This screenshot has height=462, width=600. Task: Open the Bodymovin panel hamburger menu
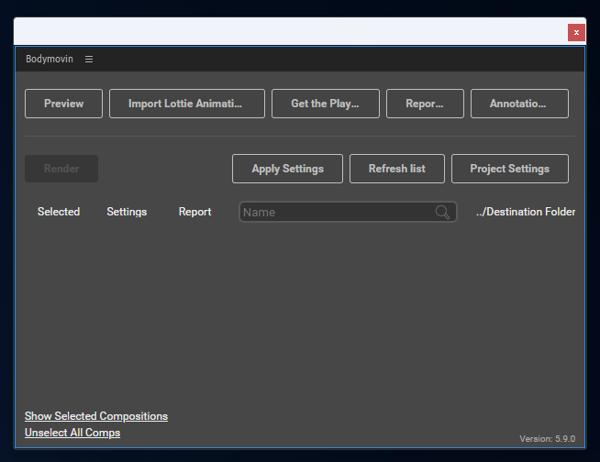[x=89, y=59]
